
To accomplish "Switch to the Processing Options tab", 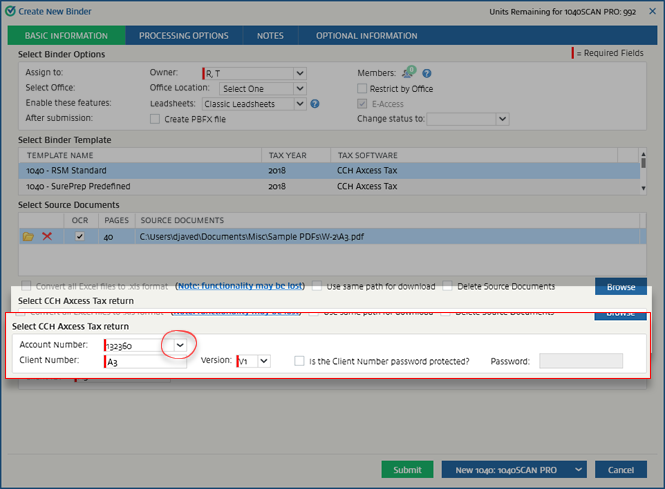I will [x=183, y=36].
